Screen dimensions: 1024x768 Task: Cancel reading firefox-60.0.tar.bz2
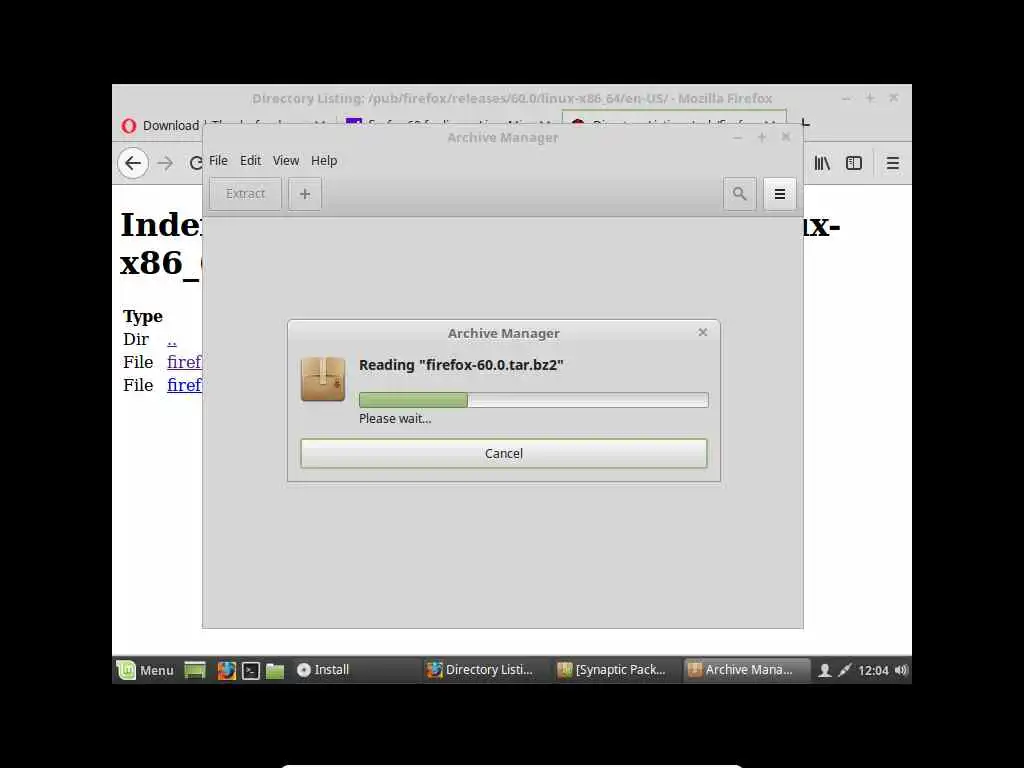click(504, 453)
